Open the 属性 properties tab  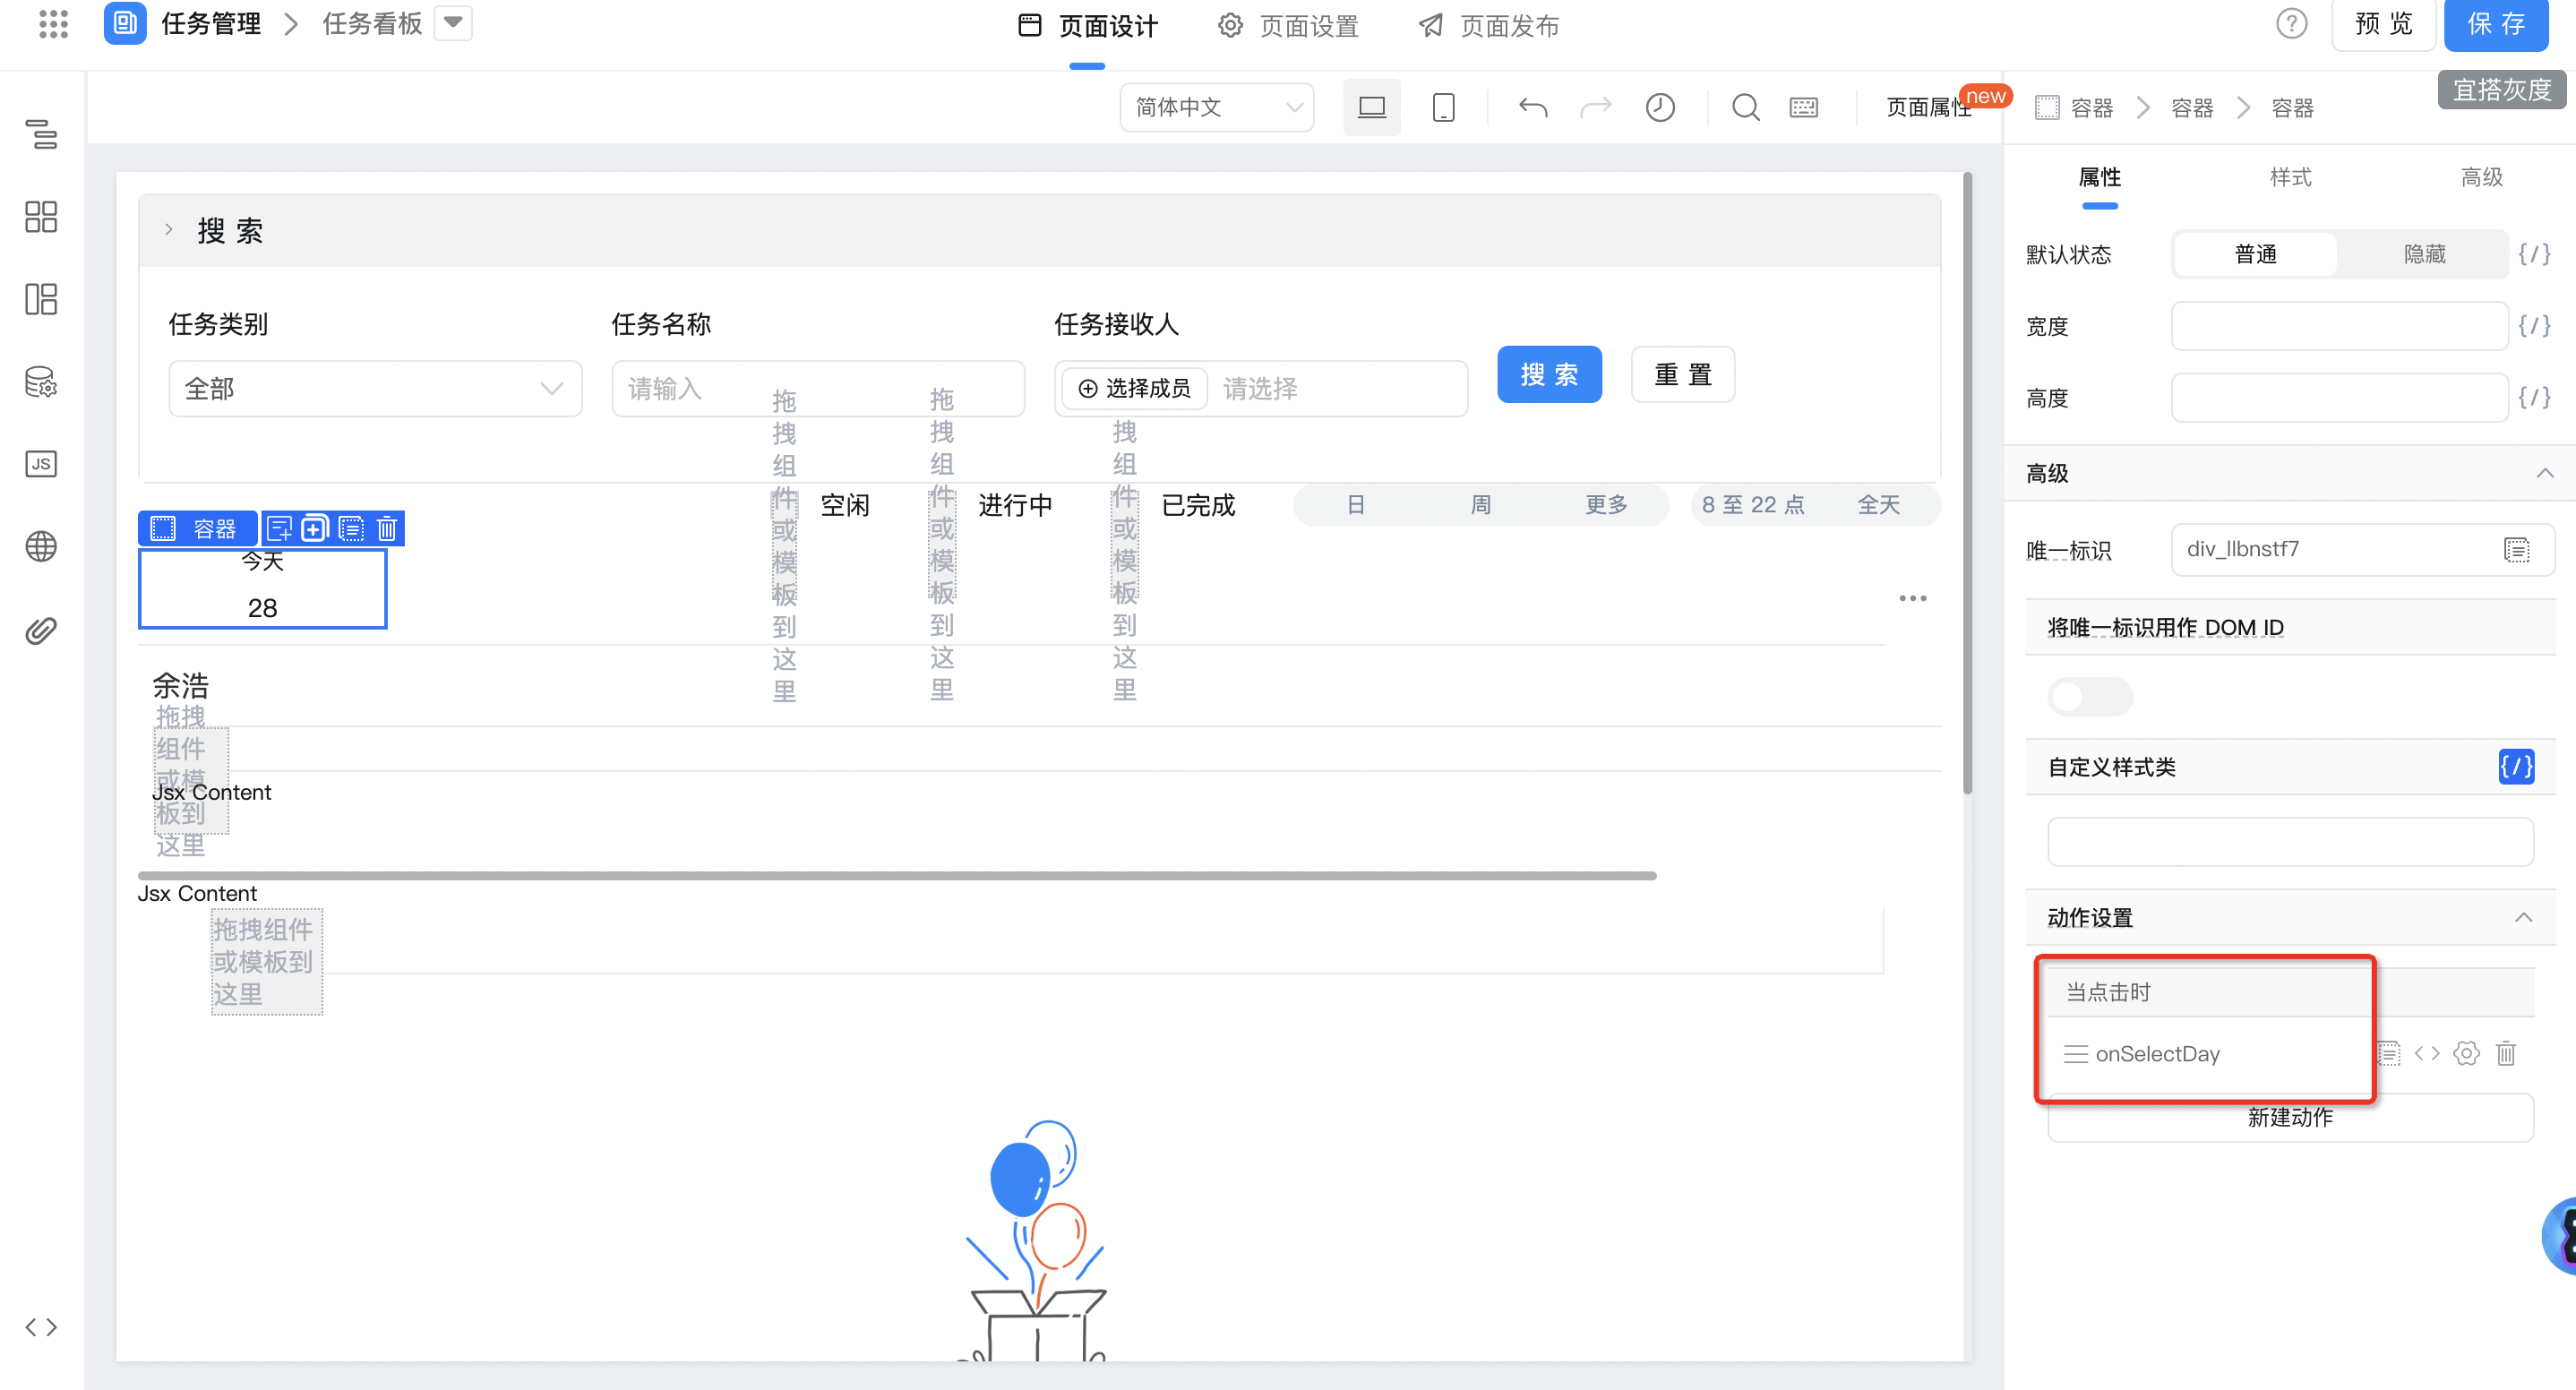(x=2099, y=177)
